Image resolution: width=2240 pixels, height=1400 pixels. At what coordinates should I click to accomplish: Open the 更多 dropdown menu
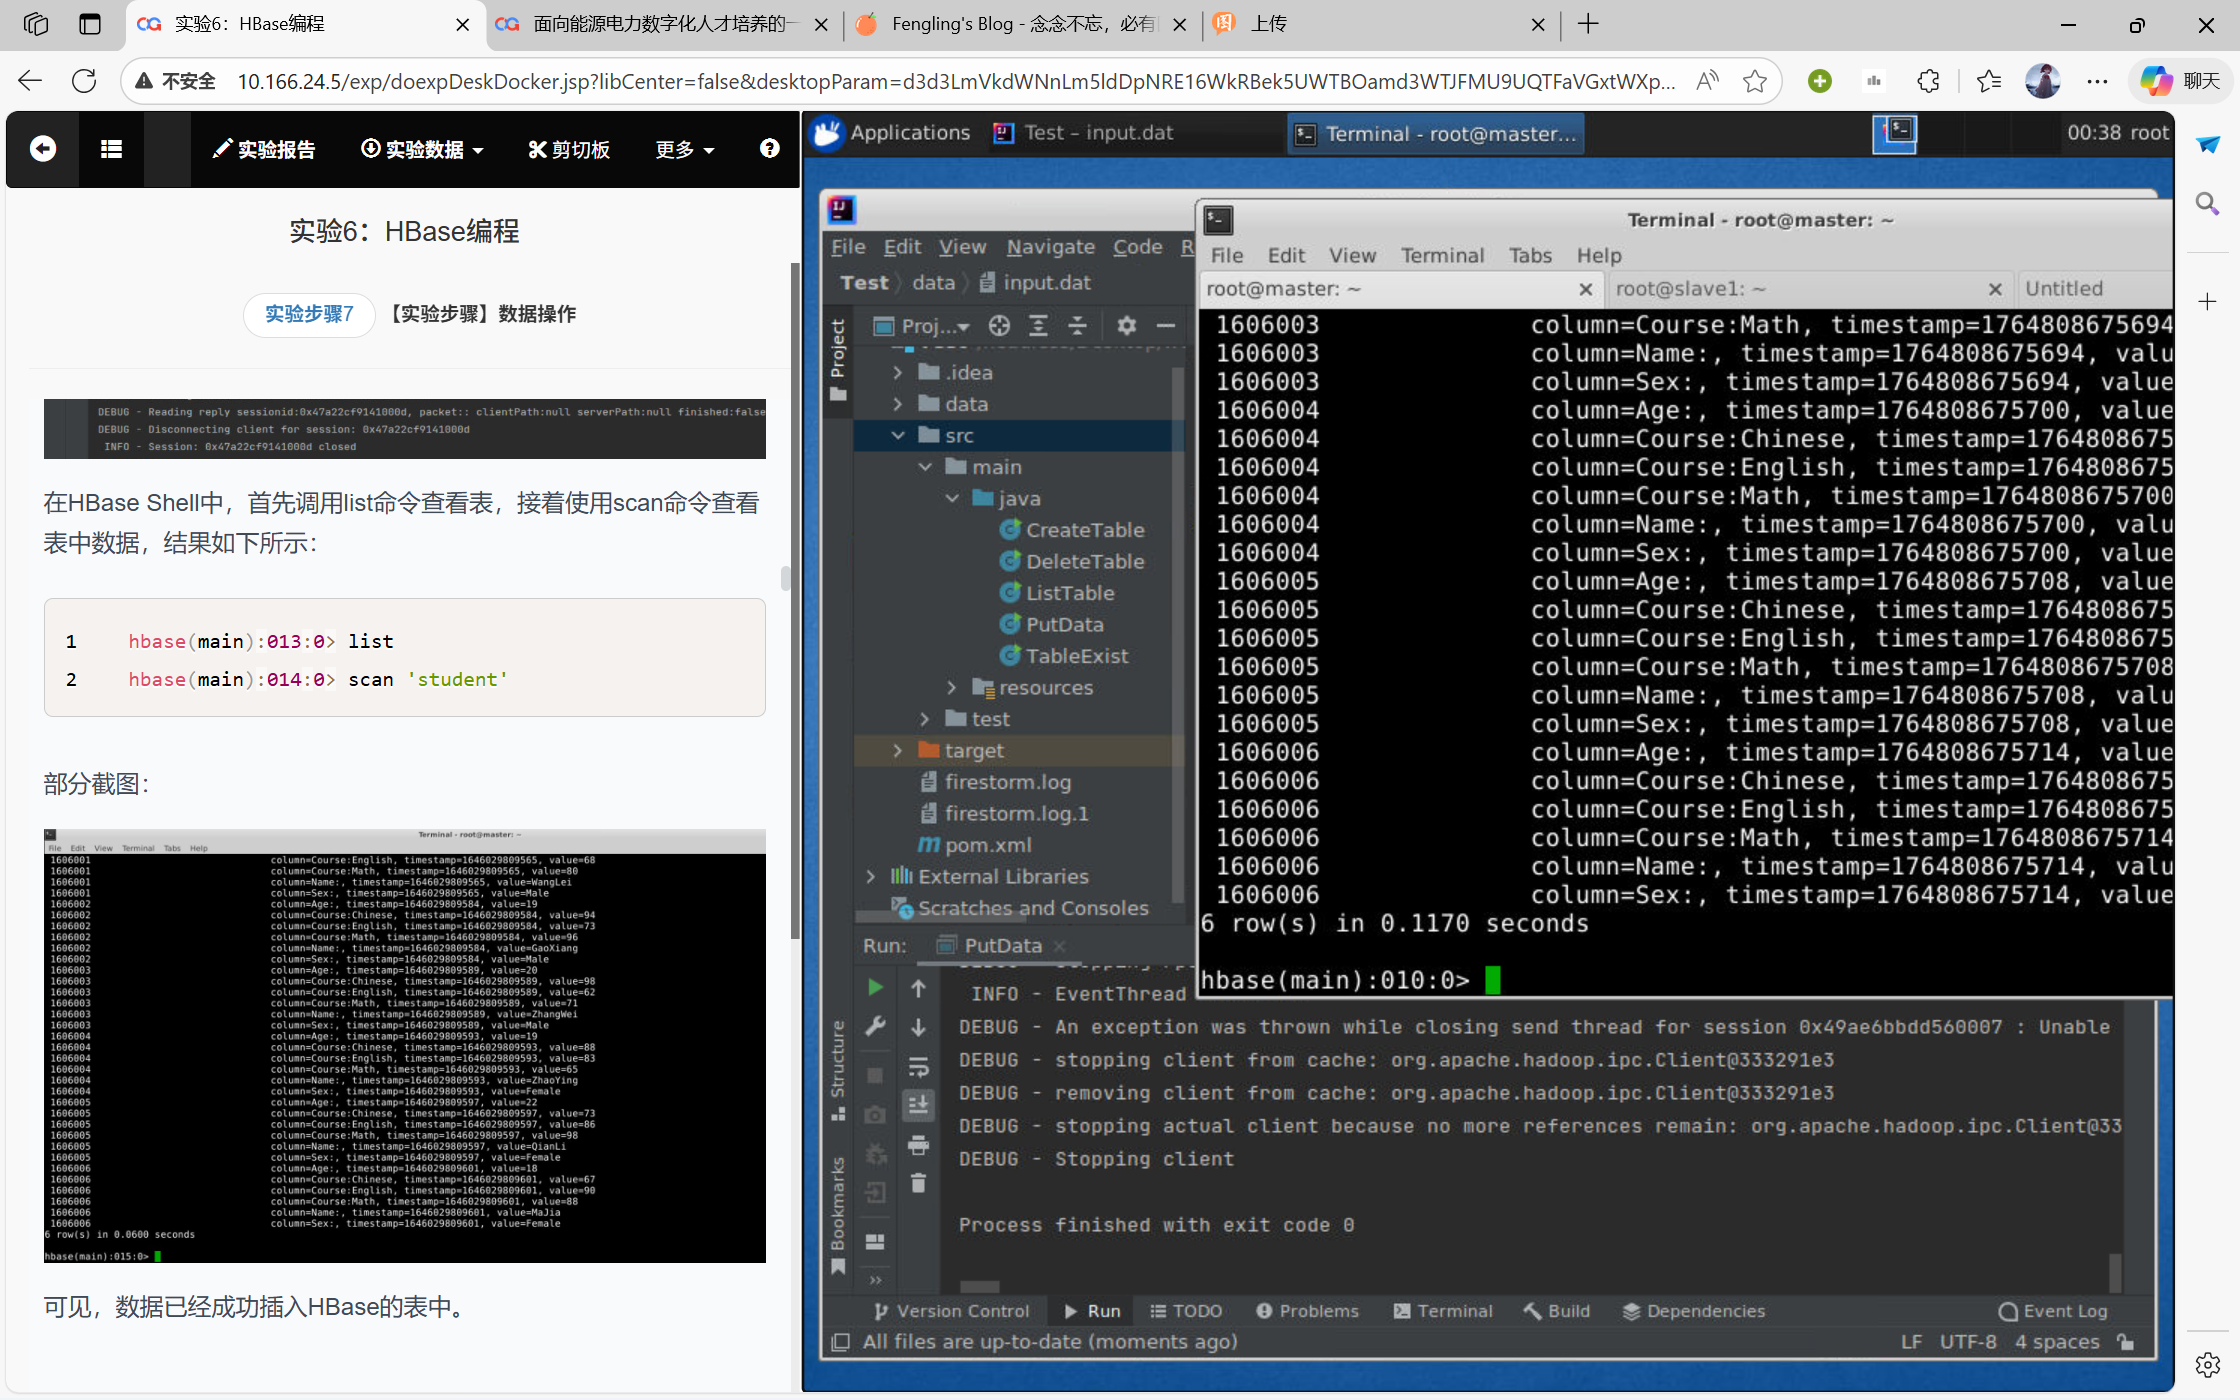point(684,149)
